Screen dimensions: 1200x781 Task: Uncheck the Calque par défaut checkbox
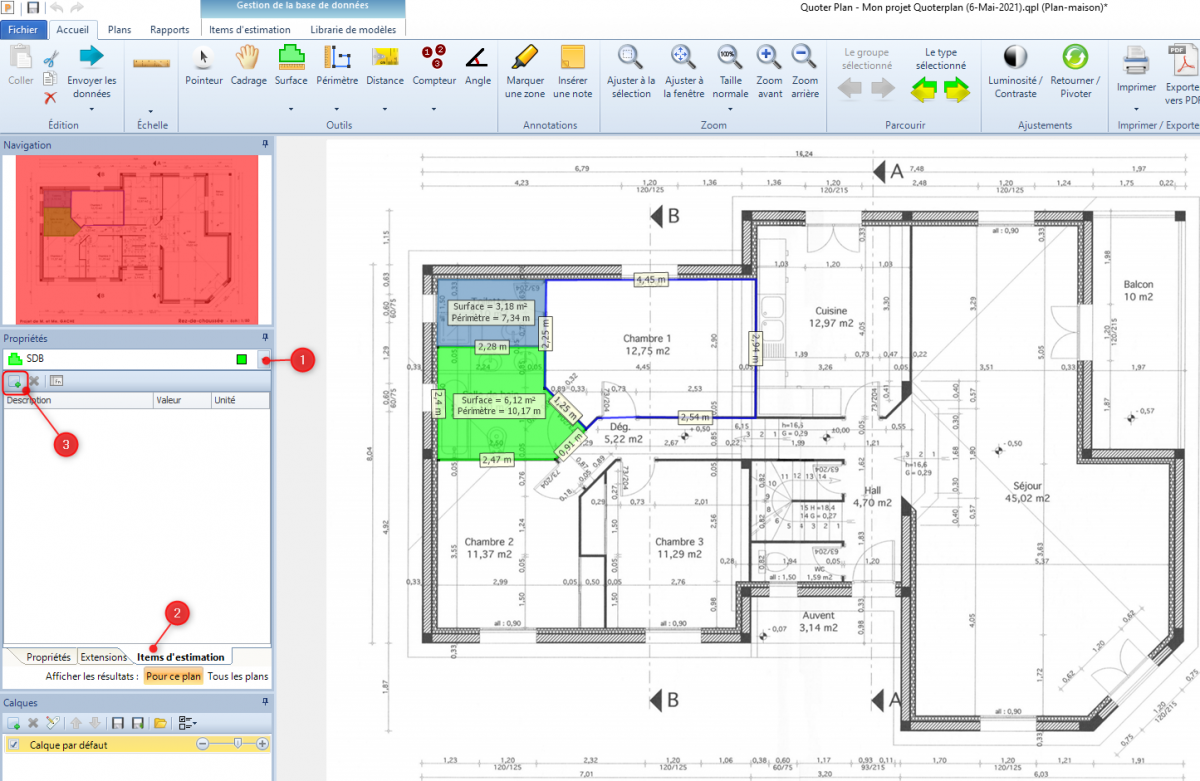coord(14,744)
